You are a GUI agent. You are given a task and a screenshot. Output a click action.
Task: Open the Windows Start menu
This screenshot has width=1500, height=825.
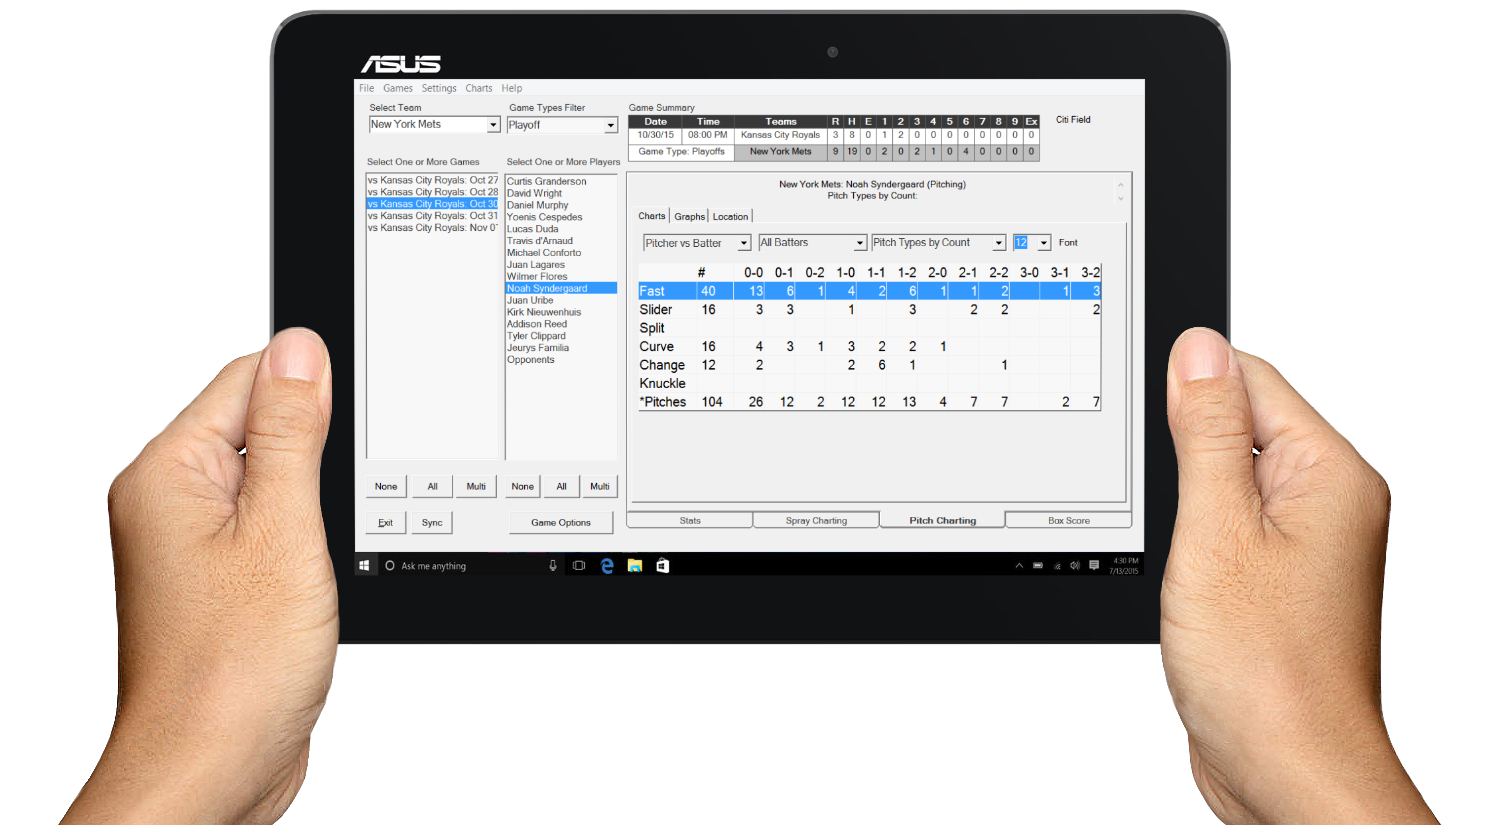(x=364, y=566)
